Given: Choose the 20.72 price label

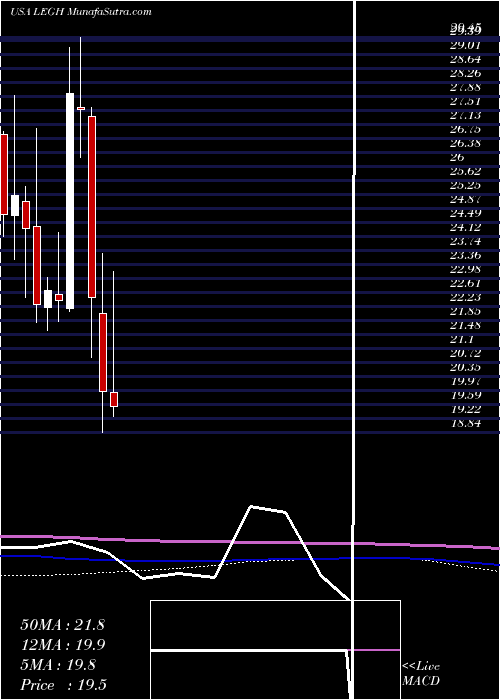Looking at the screenshot, I should click(x=465, y=353).
